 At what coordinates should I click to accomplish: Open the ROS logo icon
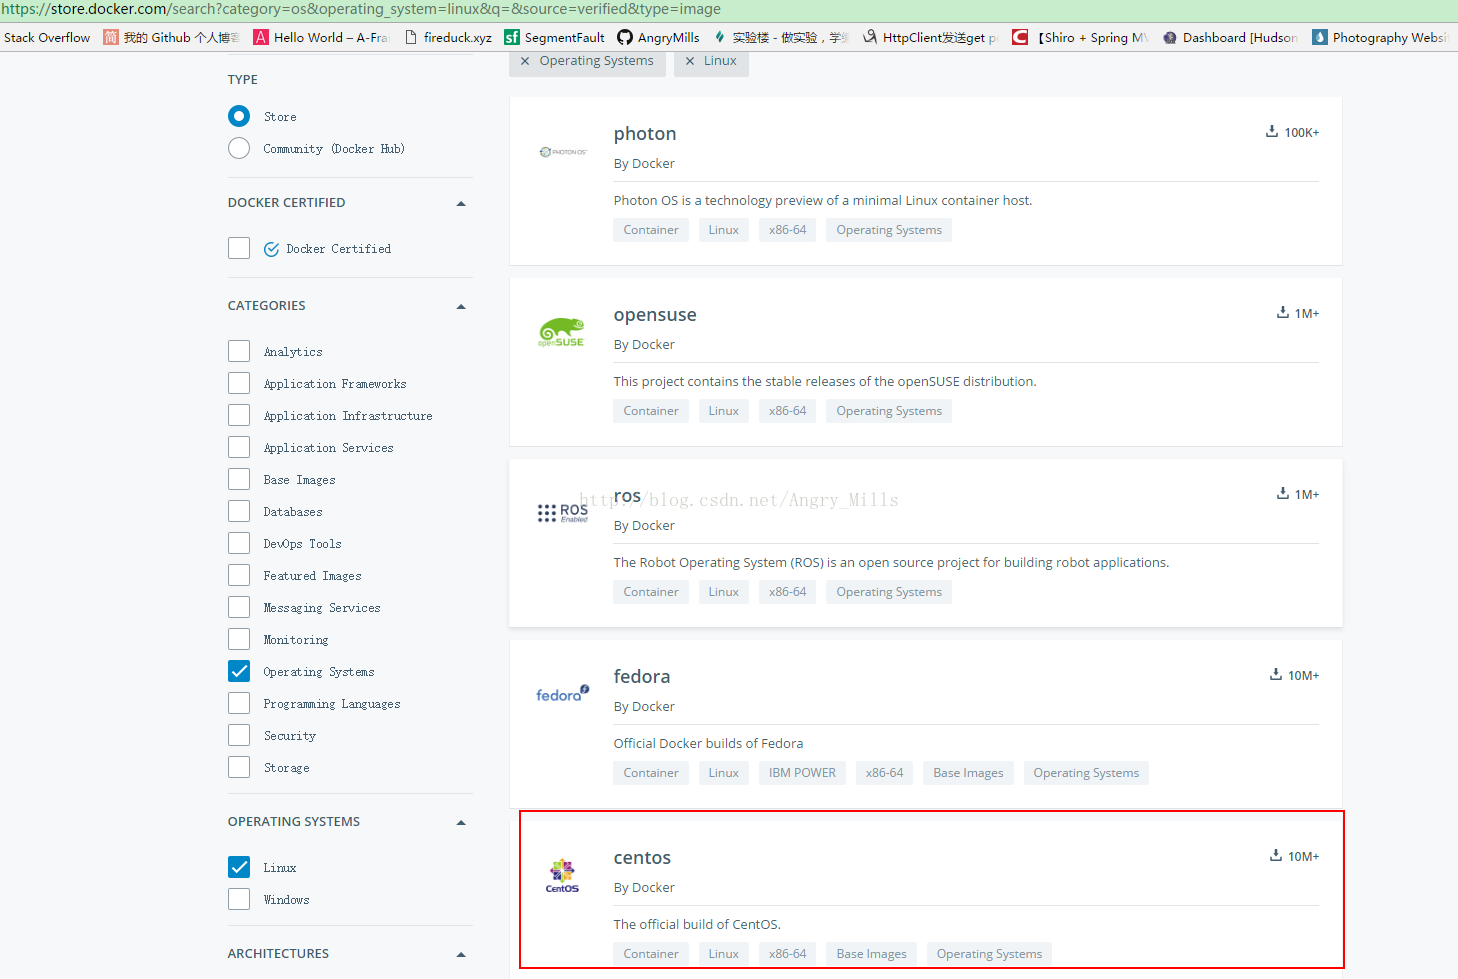[563, 513]
